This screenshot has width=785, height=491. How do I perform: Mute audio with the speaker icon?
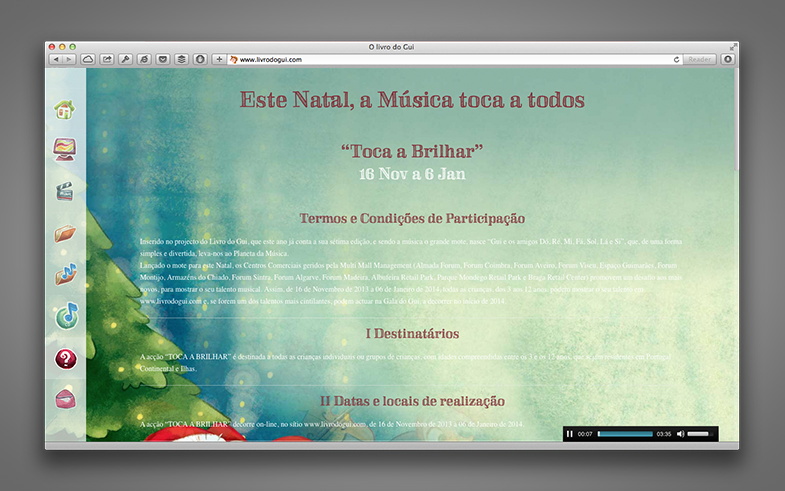click(x=680, y=434)
